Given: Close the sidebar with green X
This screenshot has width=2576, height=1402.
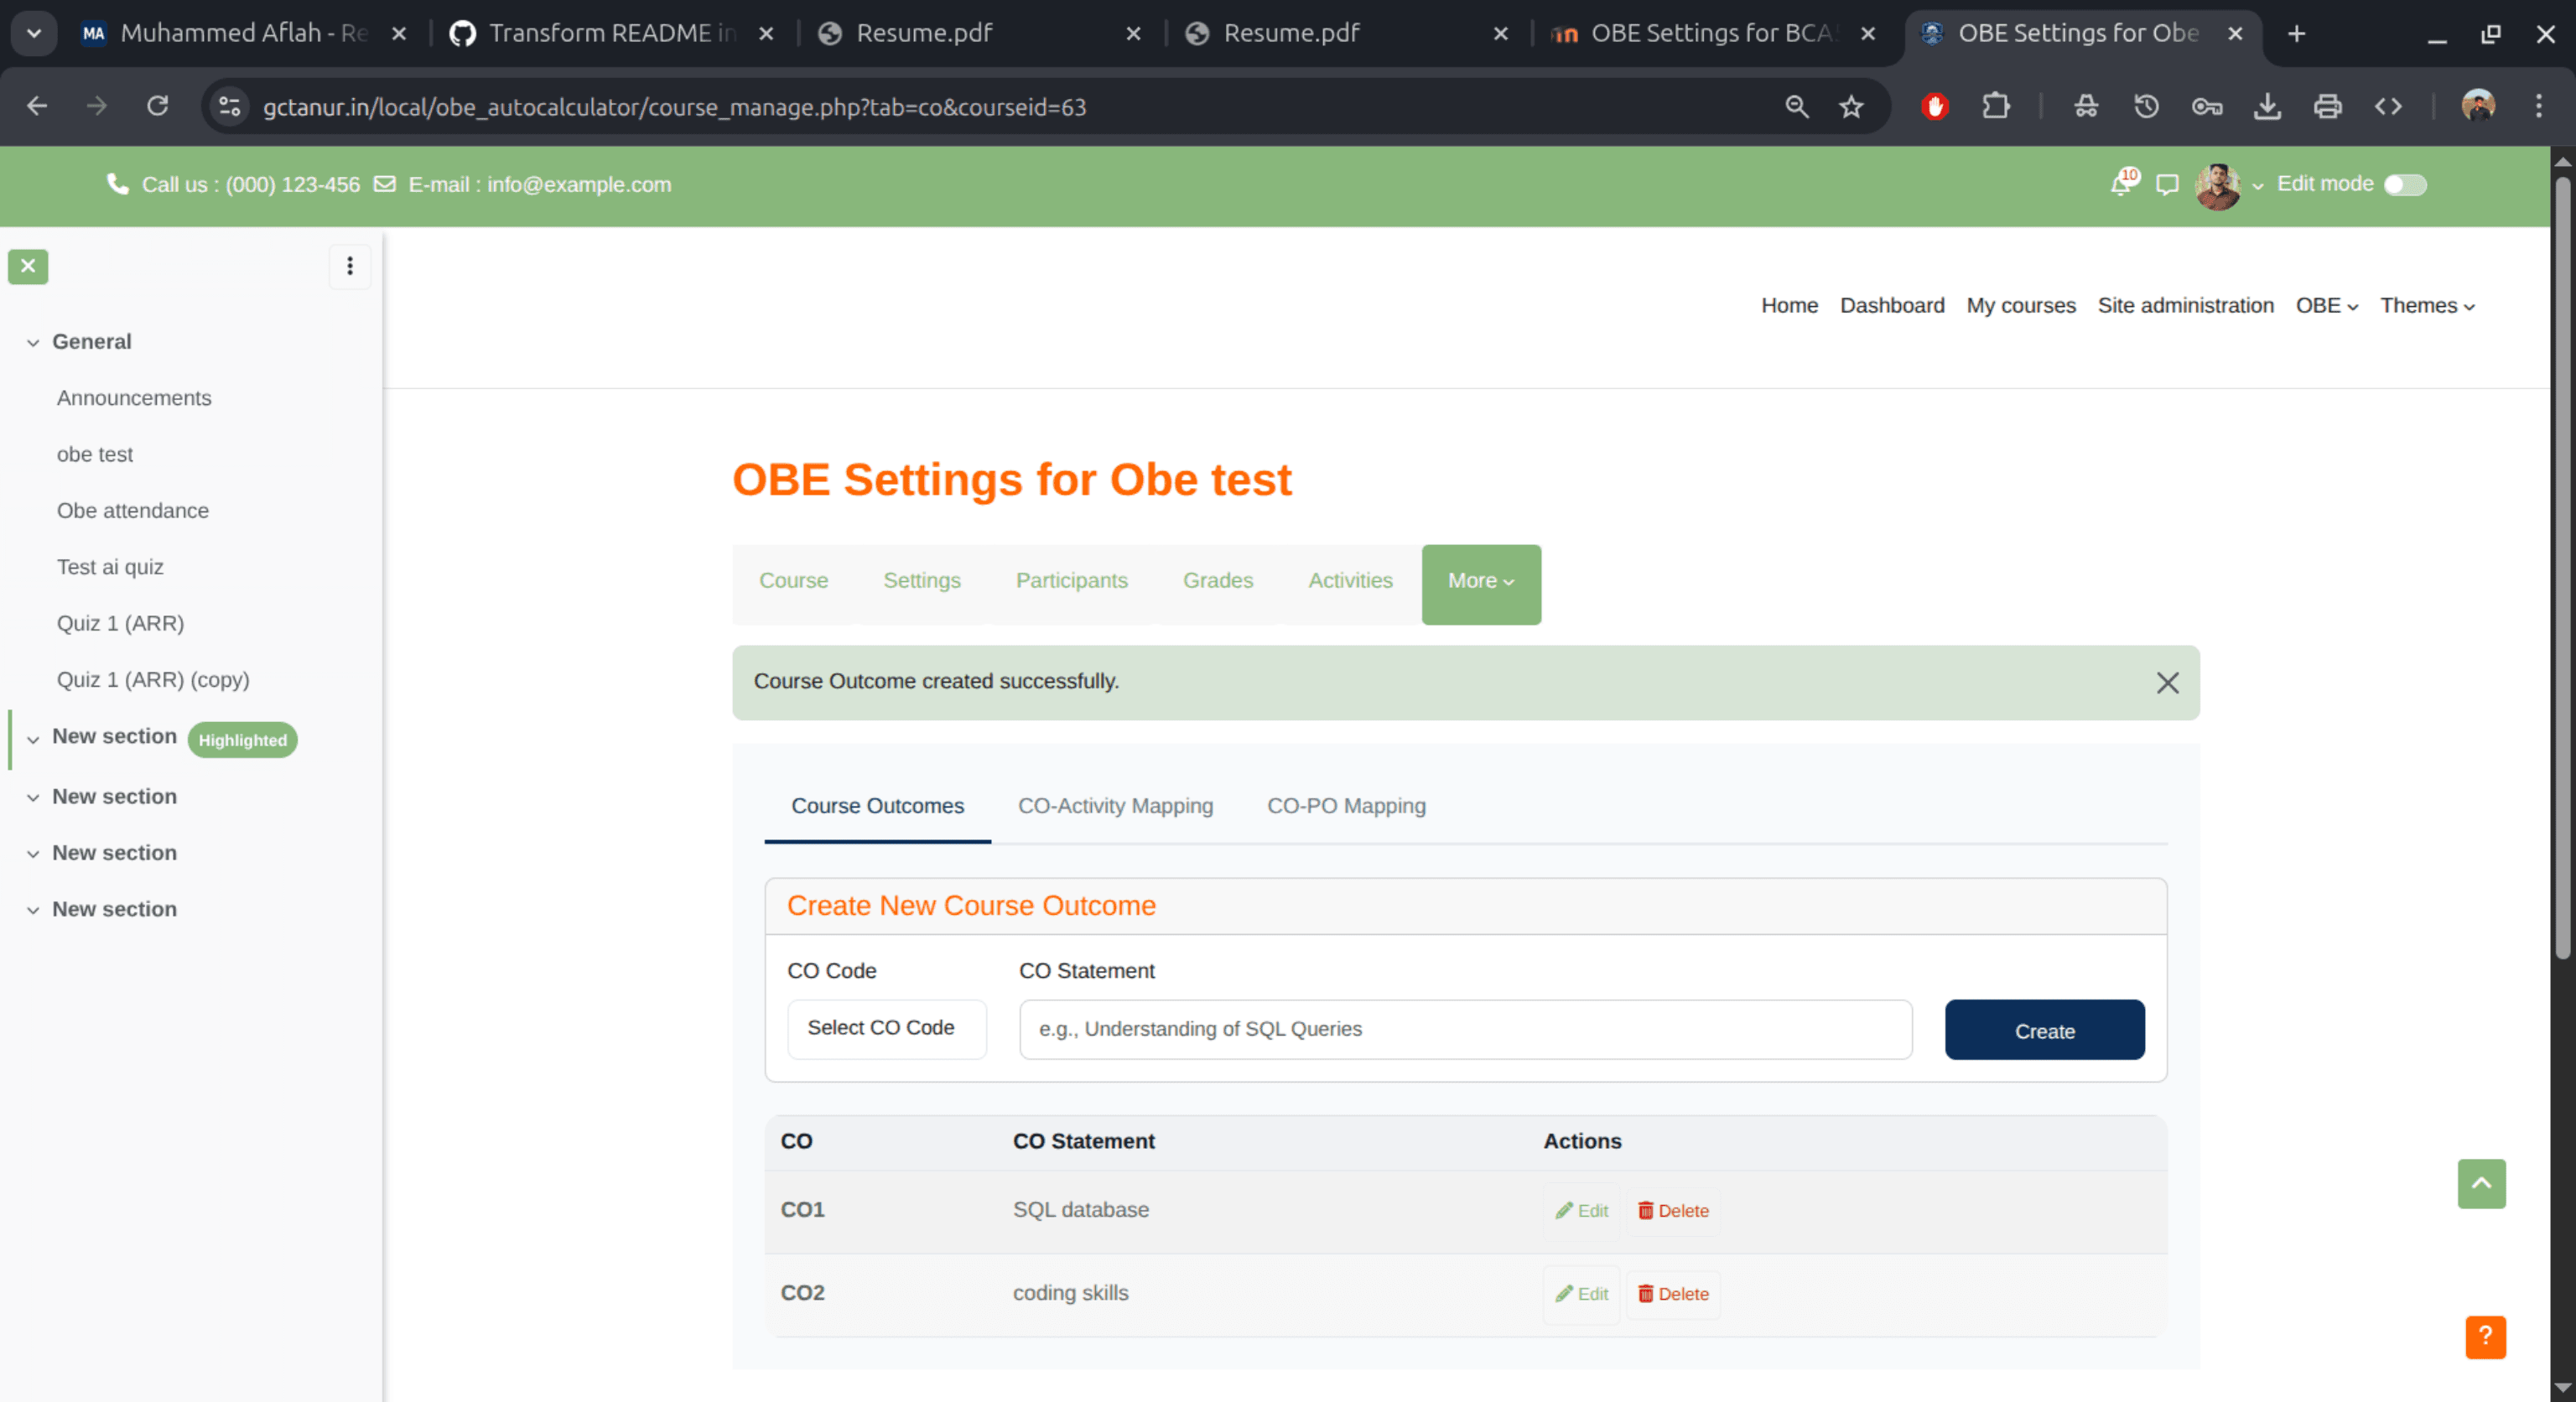Looking at the screenshot, I should tap(28, 266).
